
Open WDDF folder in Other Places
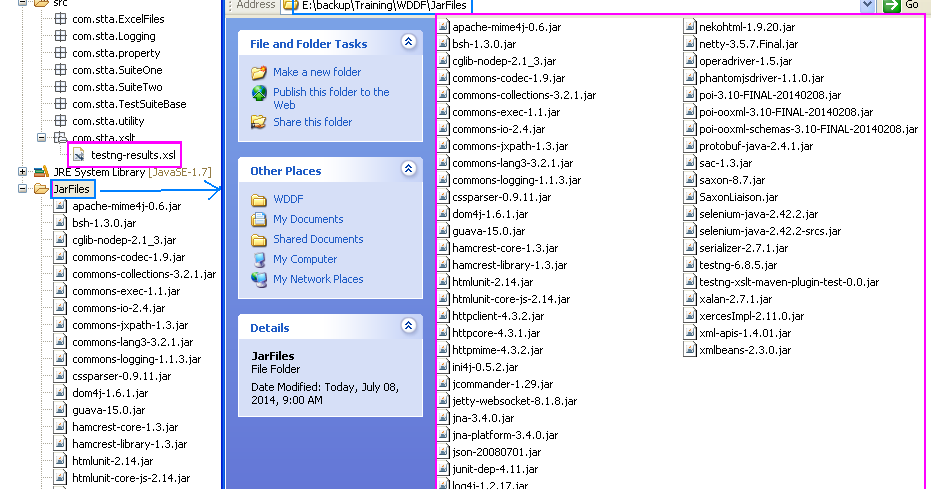tap(288, 199)
